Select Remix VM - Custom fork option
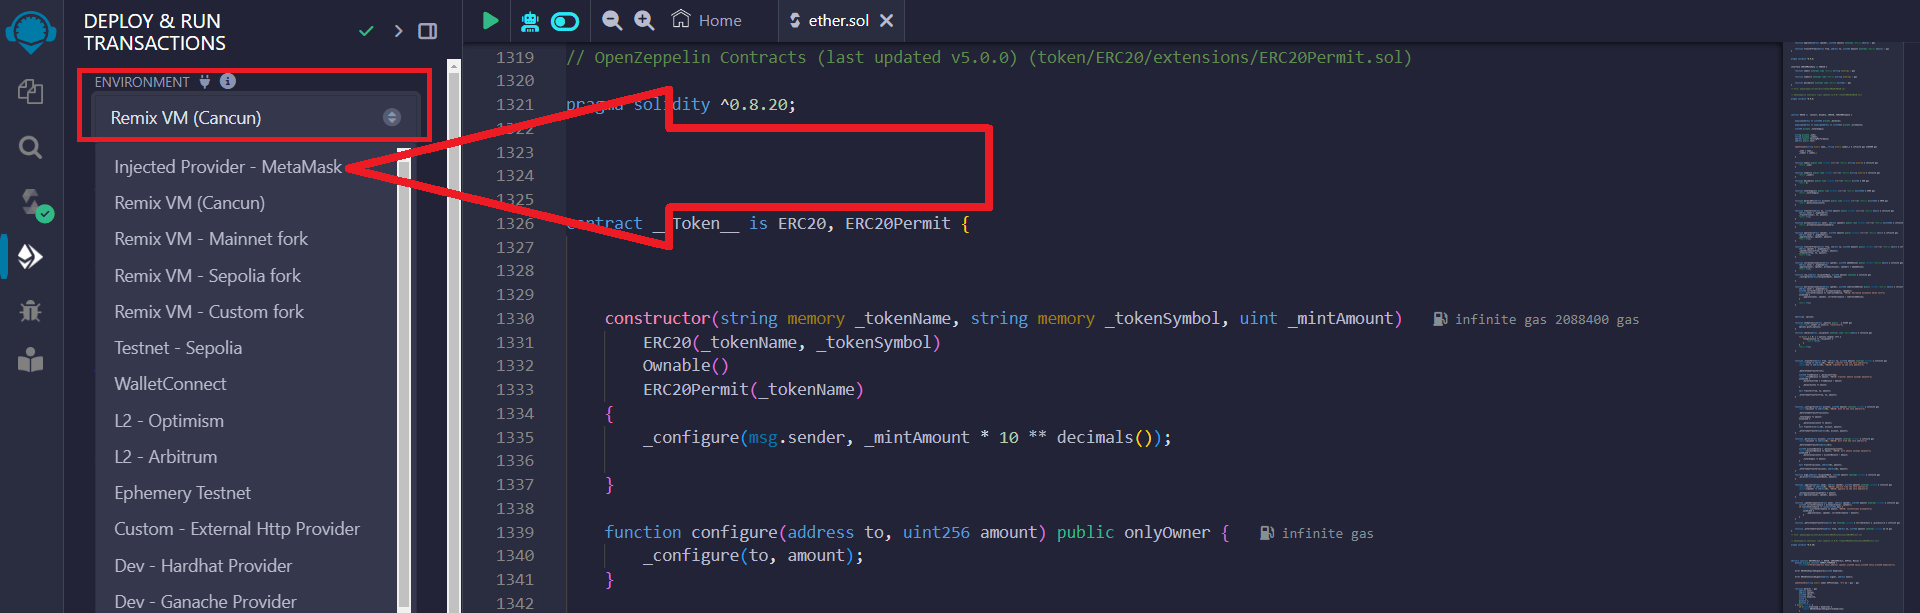The height and width of the screenshot is (613, 1920). 209,312
